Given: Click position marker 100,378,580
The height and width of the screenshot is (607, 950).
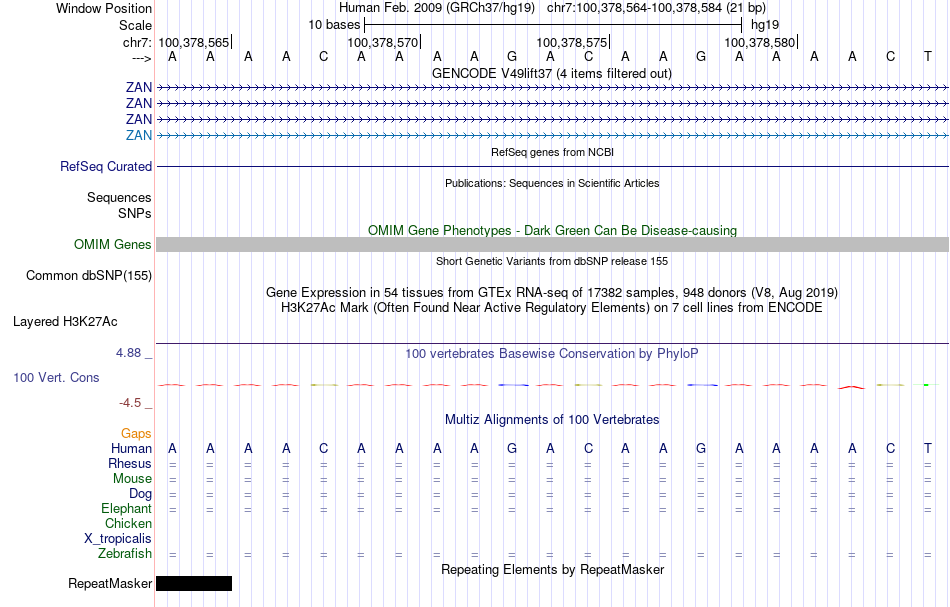Looking at the screenshot, I should pyautogui.click(x=760, y=42).
